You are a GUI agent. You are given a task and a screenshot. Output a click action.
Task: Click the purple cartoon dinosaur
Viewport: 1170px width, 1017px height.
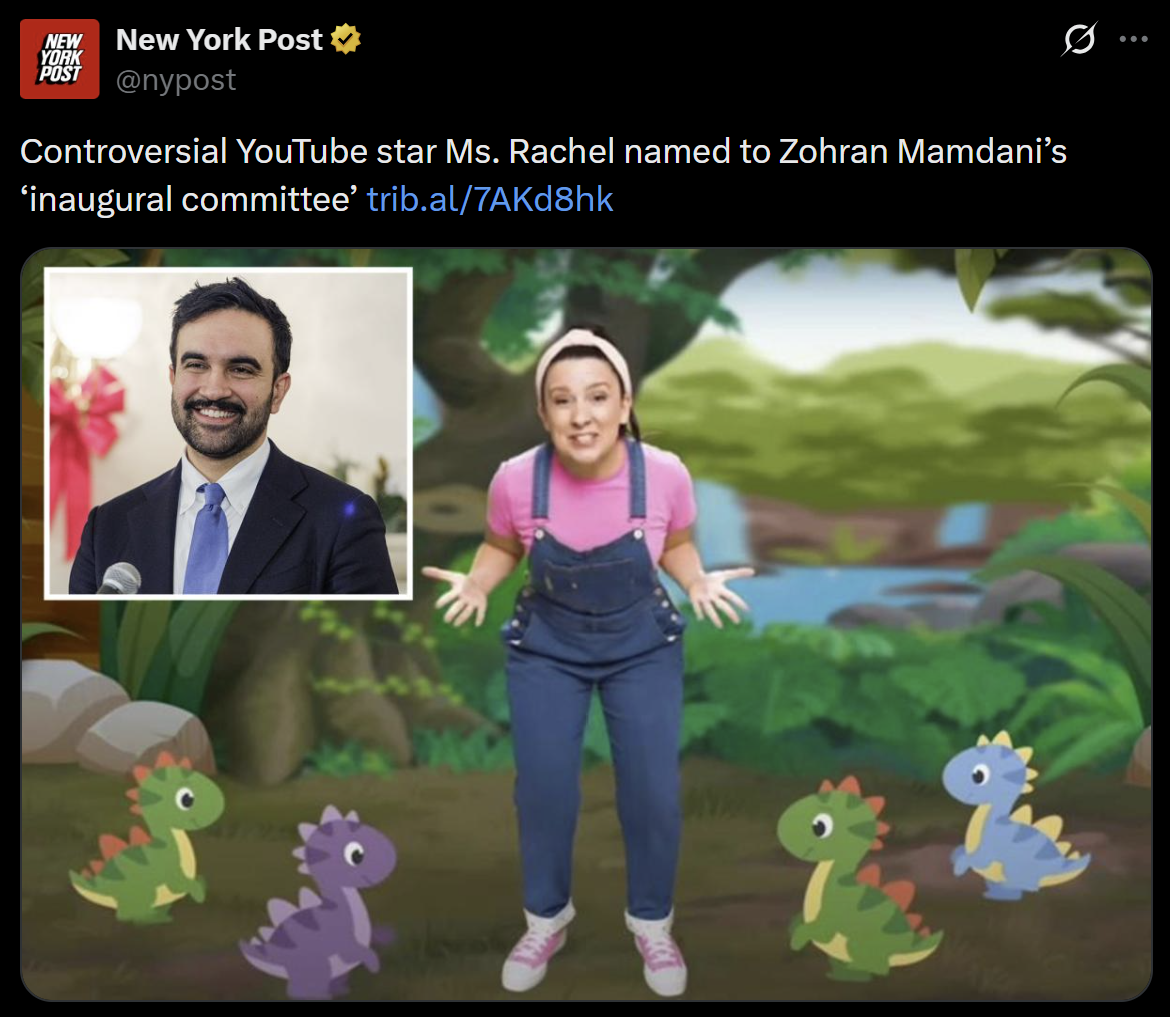pos(321,901)
